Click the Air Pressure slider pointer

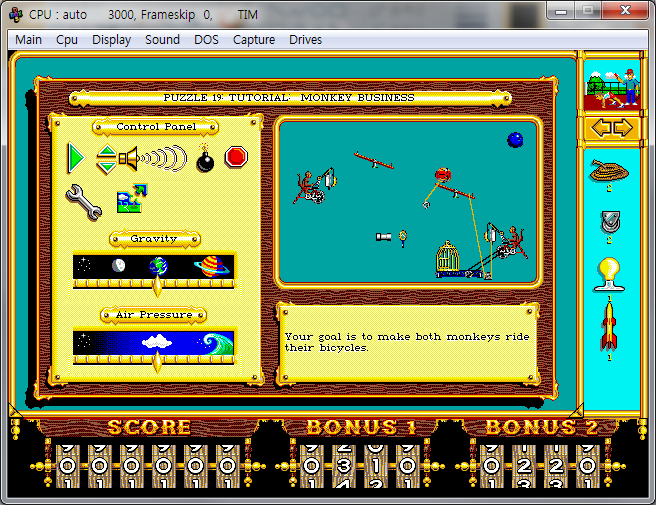pos(157,362)
